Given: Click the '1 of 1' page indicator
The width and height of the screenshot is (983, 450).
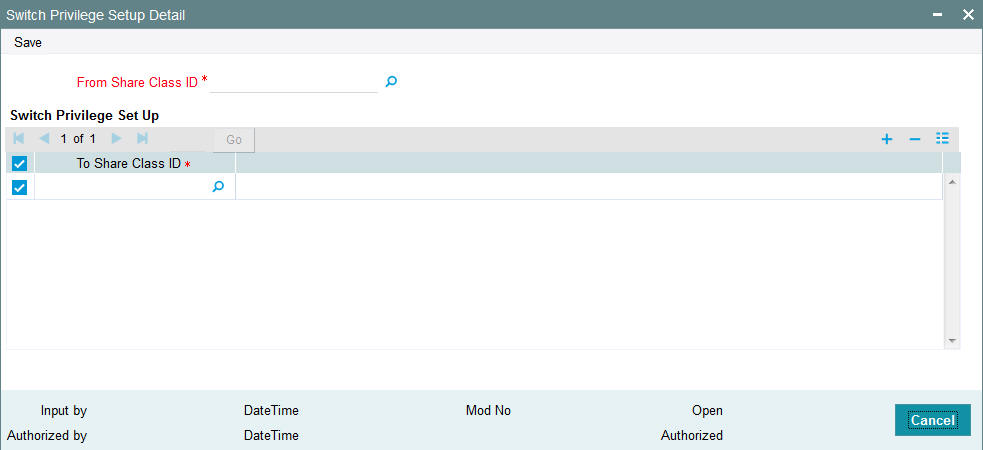Looking at the screenshot, I should [x=78, y=139].
